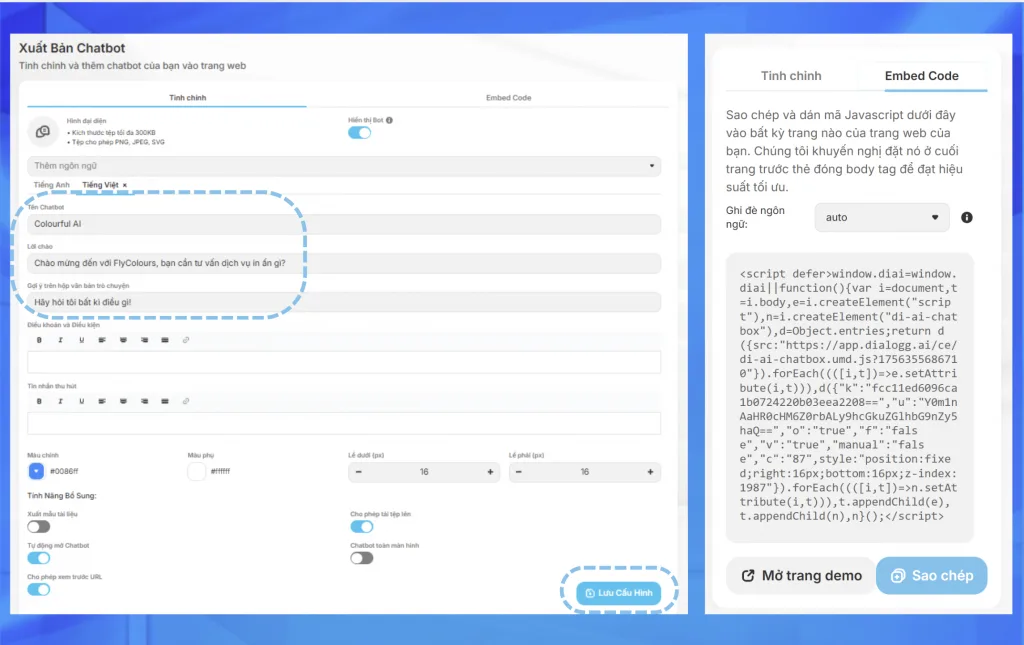Image resolution: width=1024 pixels, height=645 pixels.
Task: Open the Ghi đè ngôn ngữ auto dropdown
Action: [x=882, y=217]
